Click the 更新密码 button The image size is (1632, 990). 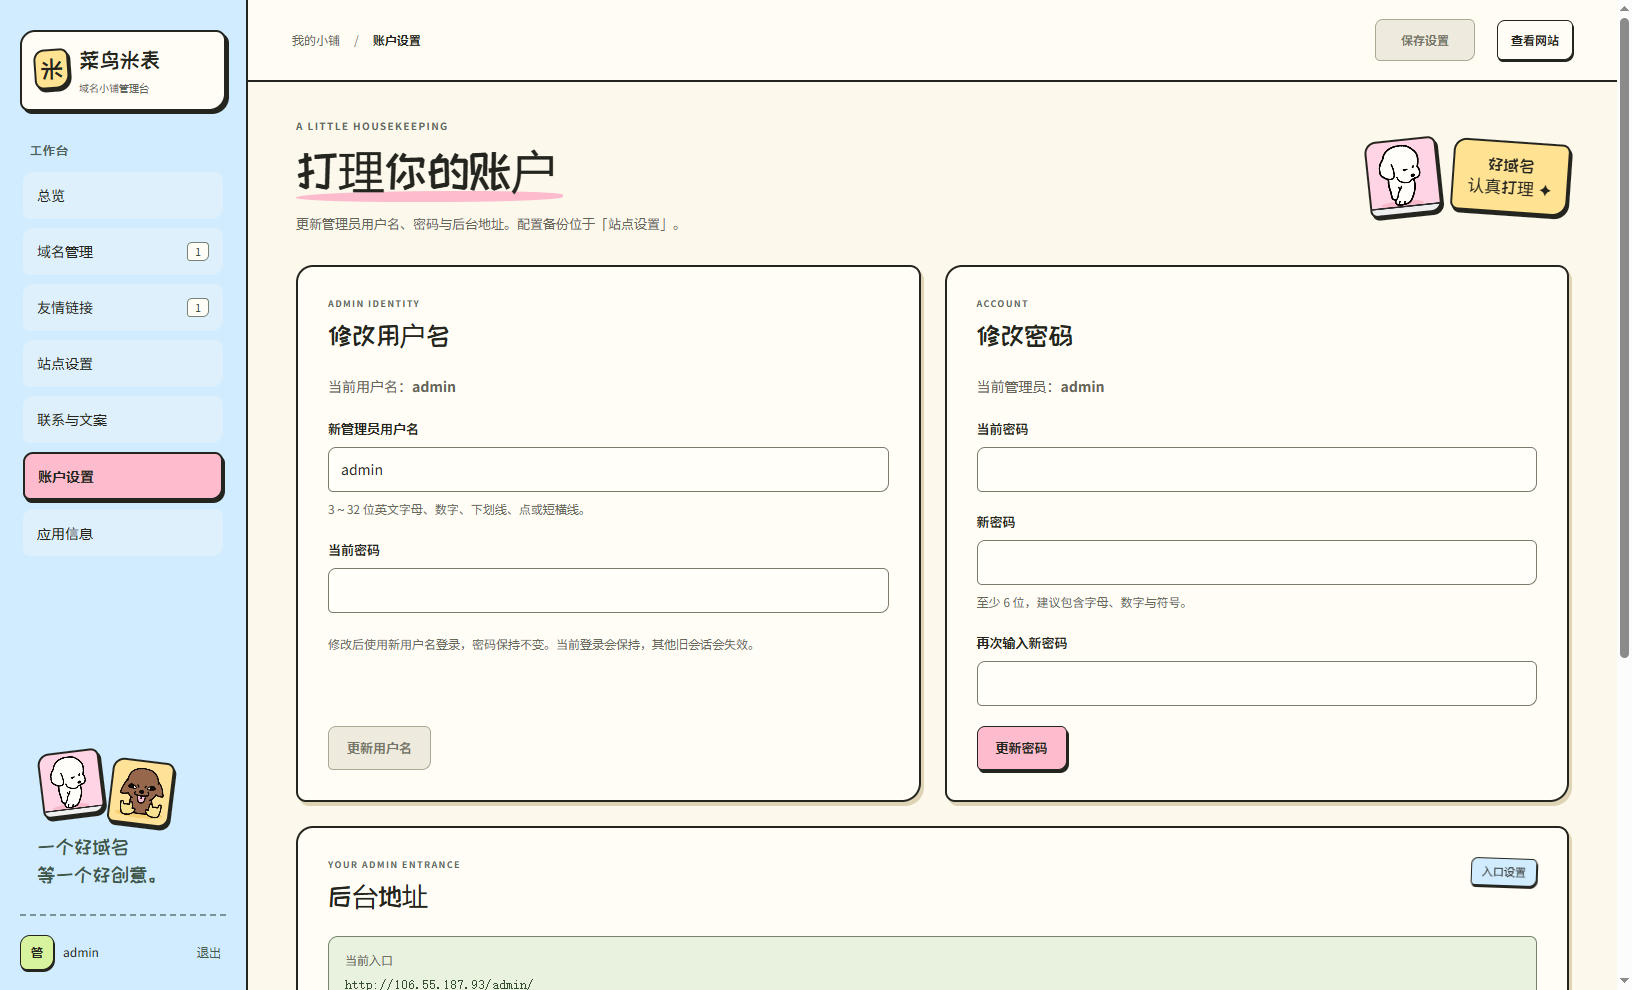(1021, 748)
